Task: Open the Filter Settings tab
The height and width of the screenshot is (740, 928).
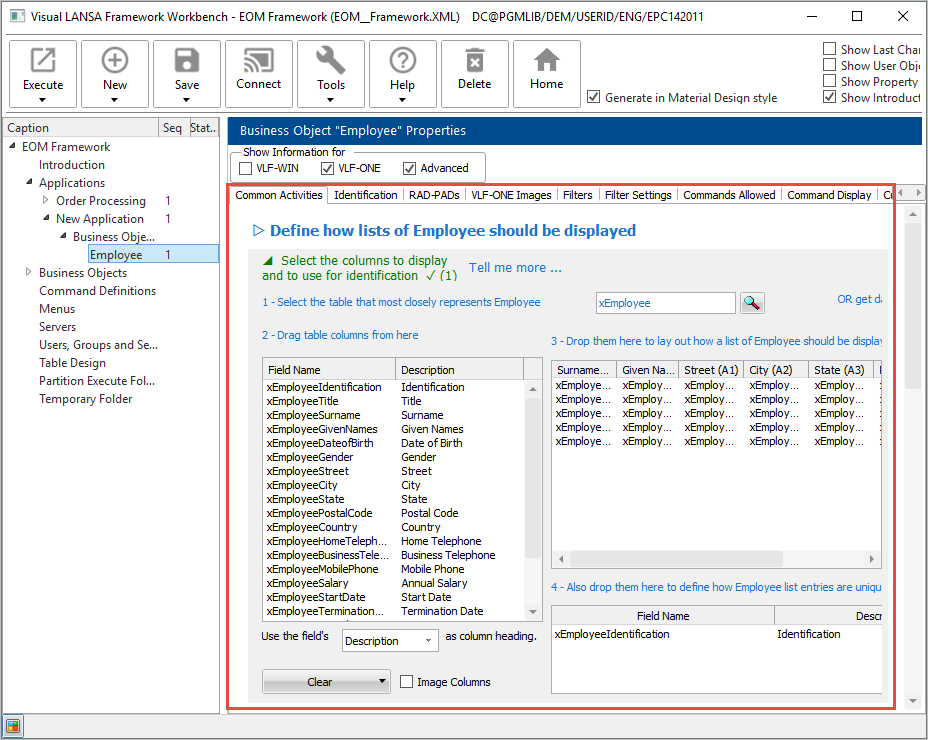Action: pos(638,195)
